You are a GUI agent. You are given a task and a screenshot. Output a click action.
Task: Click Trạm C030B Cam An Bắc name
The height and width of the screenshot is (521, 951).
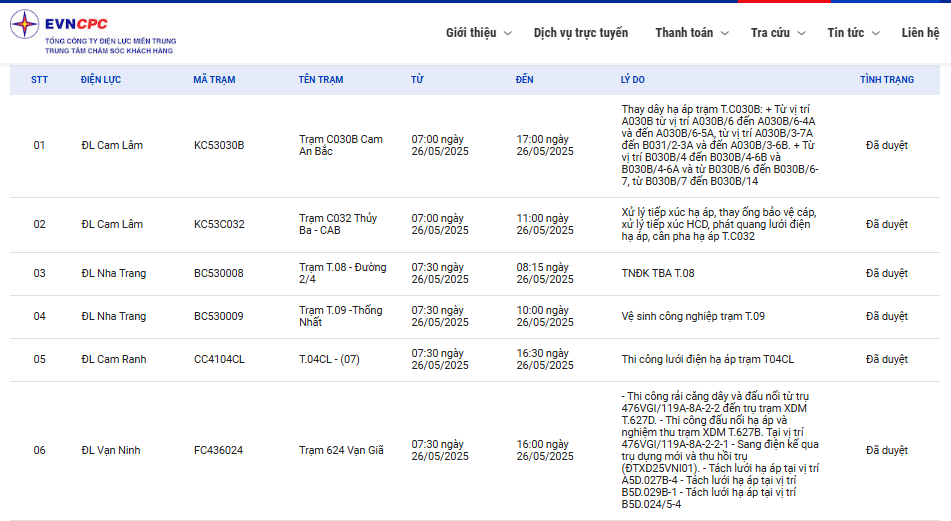341,145
